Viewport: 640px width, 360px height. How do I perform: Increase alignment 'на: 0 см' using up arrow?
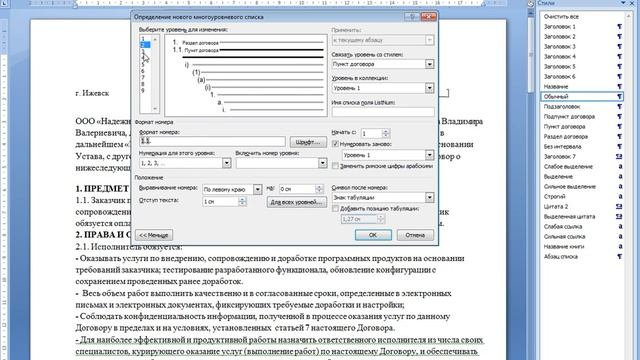[x=319, y=187]
